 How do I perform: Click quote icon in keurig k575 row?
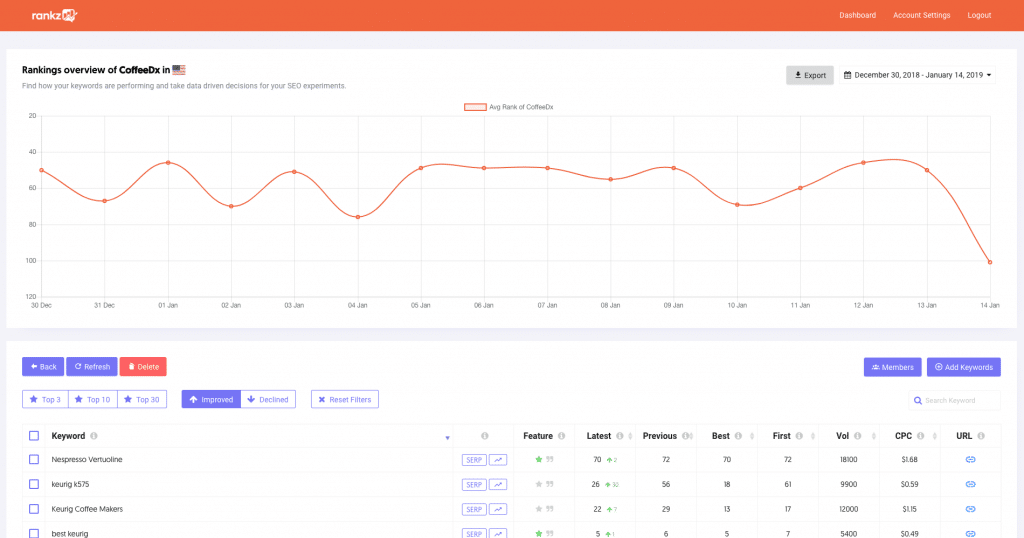550,484
